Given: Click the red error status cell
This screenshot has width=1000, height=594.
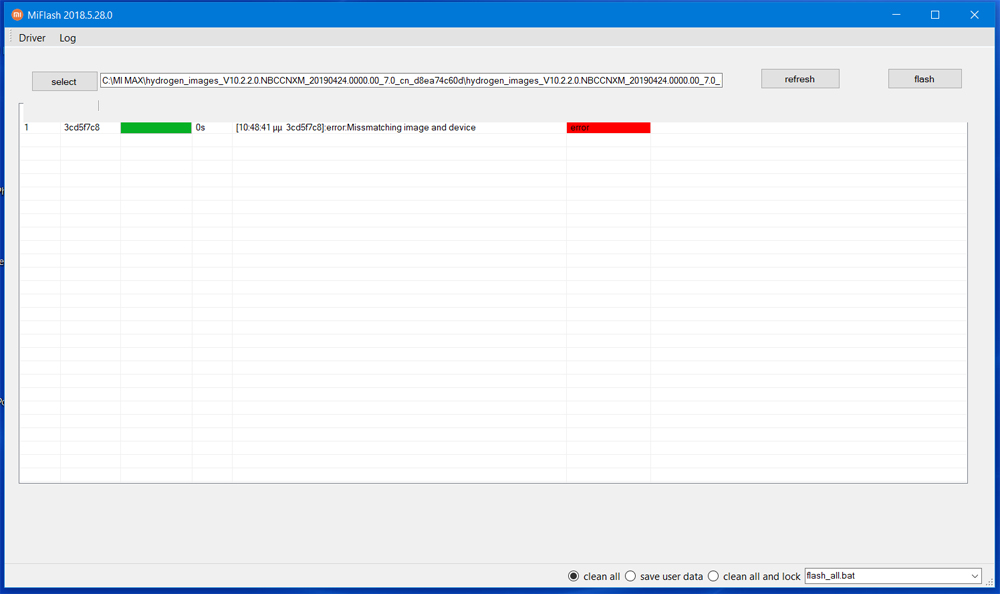Looking at the screenshot, I should (608, 128).
